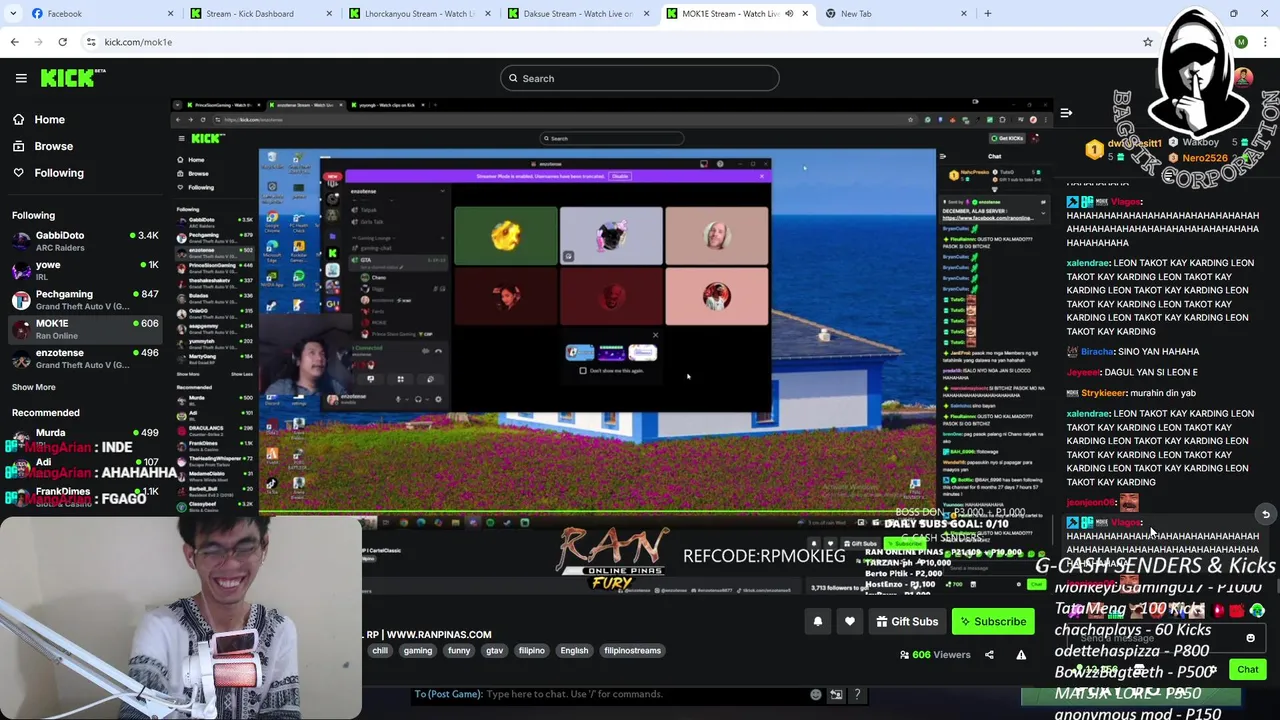Open enzotense channel avatar
Image resolution: width=1280 pixels, height=720 pixels.
[21, 358]
